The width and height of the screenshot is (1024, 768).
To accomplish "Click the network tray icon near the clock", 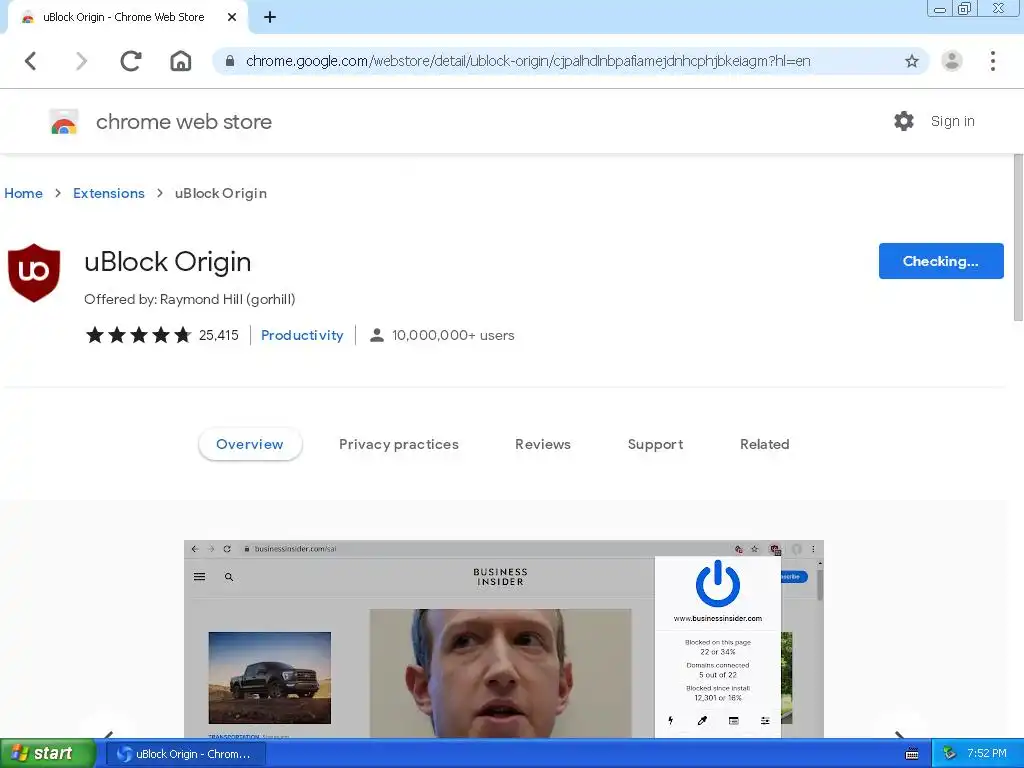I will [950, 754].
